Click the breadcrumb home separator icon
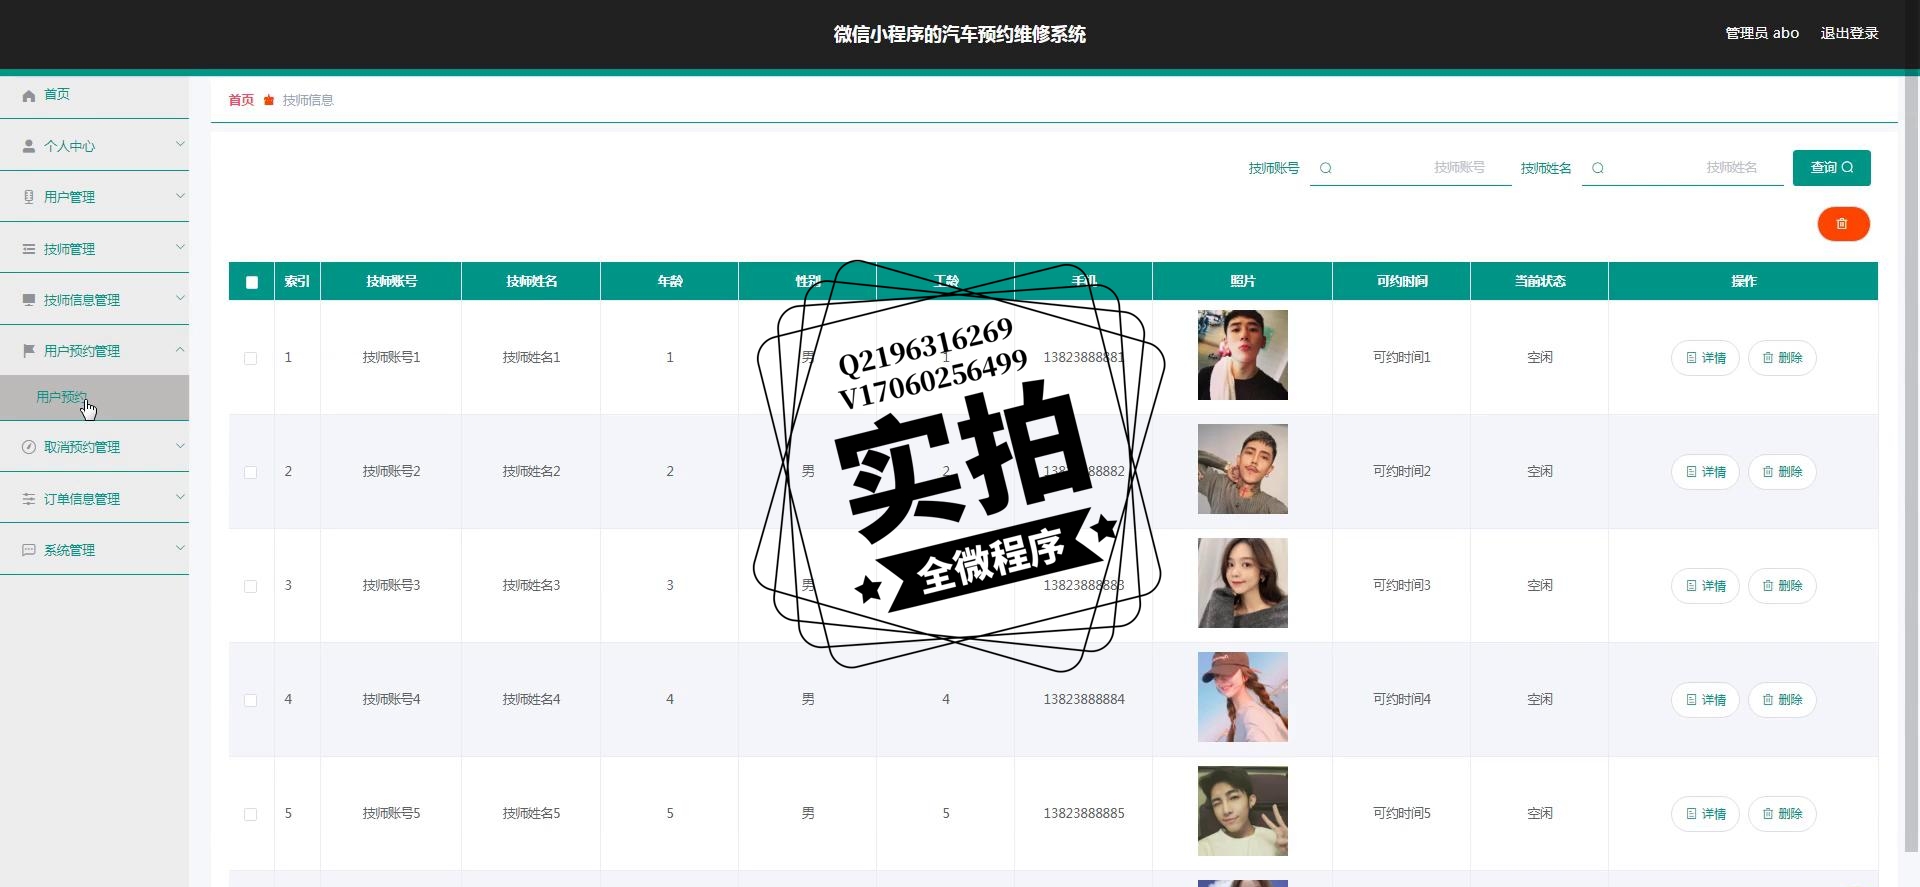Viewport: 1920px width, 887px height. click(x=269, y=100)
